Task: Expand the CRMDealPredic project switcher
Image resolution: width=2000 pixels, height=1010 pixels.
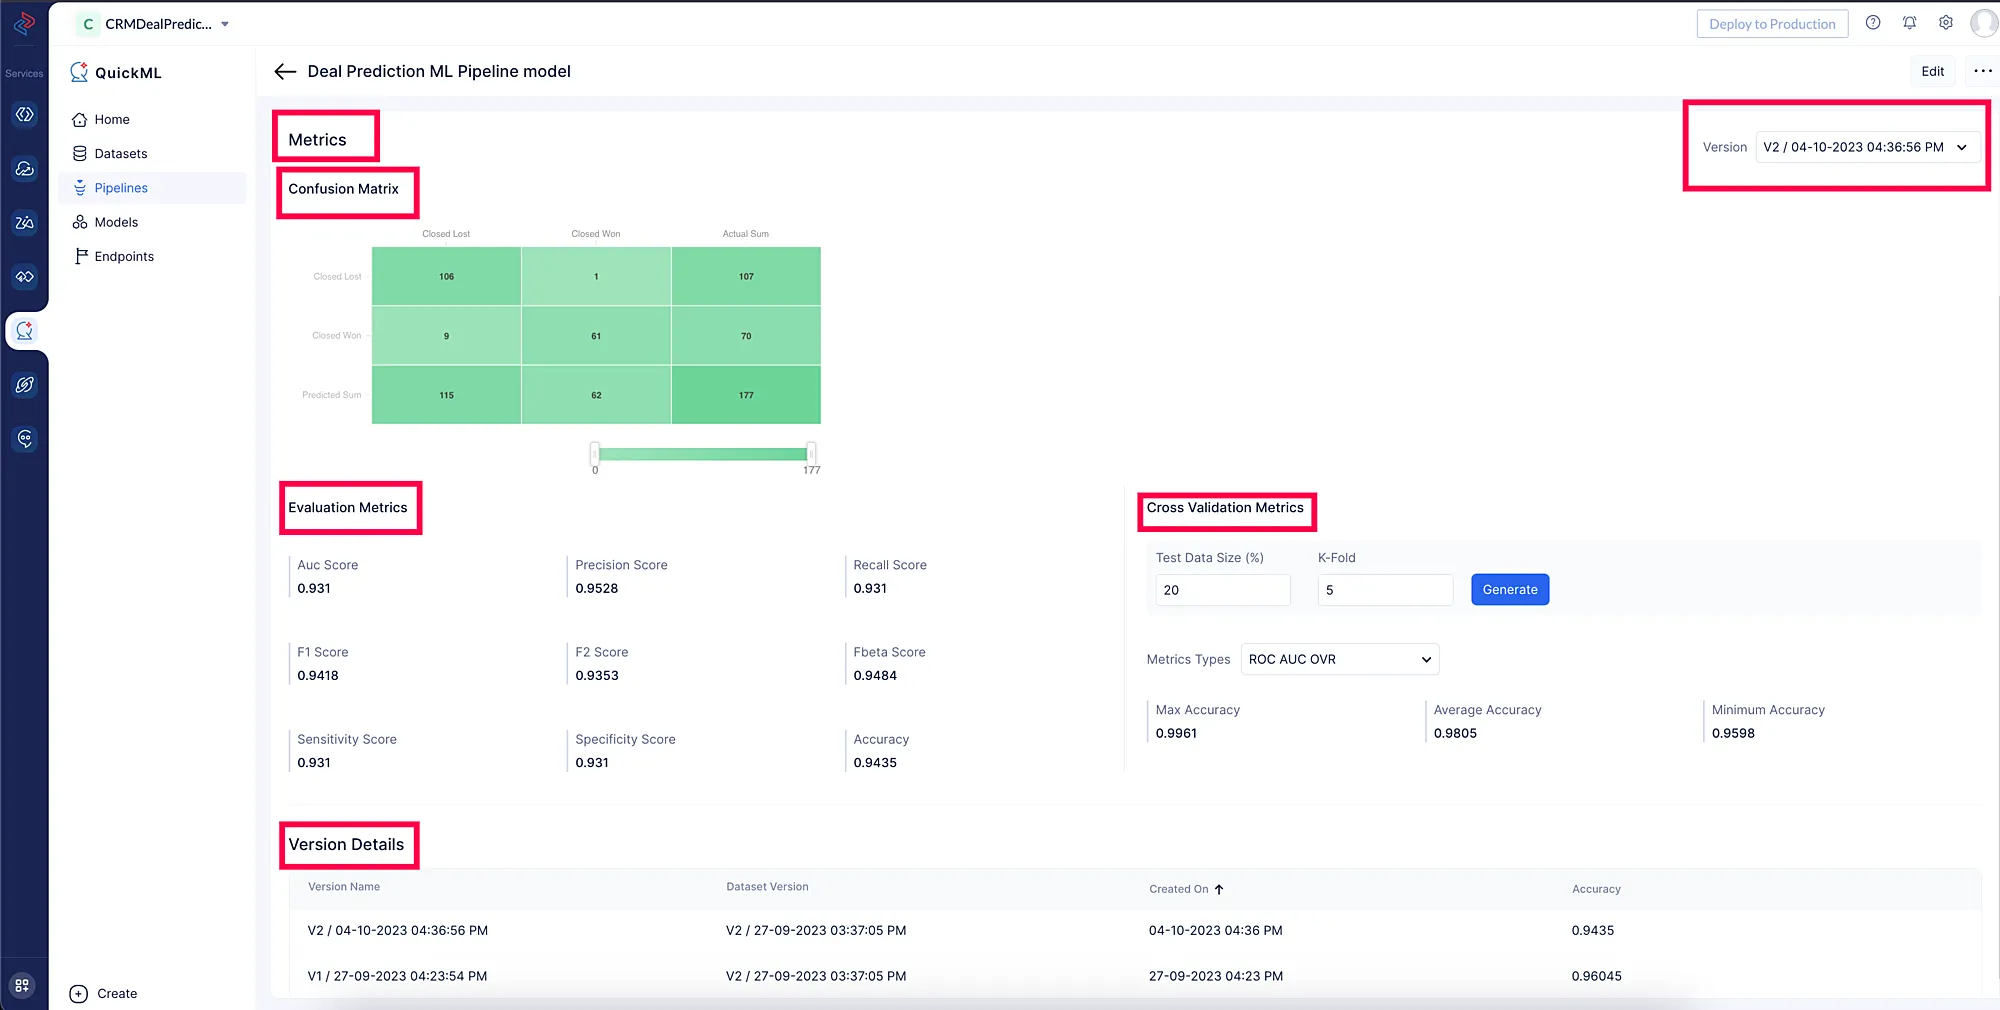Action: point(154,24)
